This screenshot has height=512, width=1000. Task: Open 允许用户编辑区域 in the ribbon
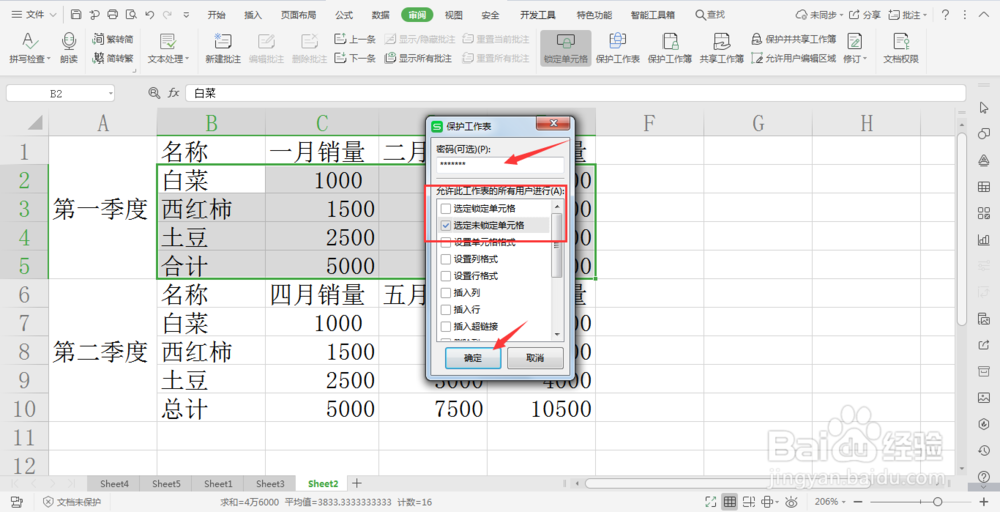coord(793,58)
